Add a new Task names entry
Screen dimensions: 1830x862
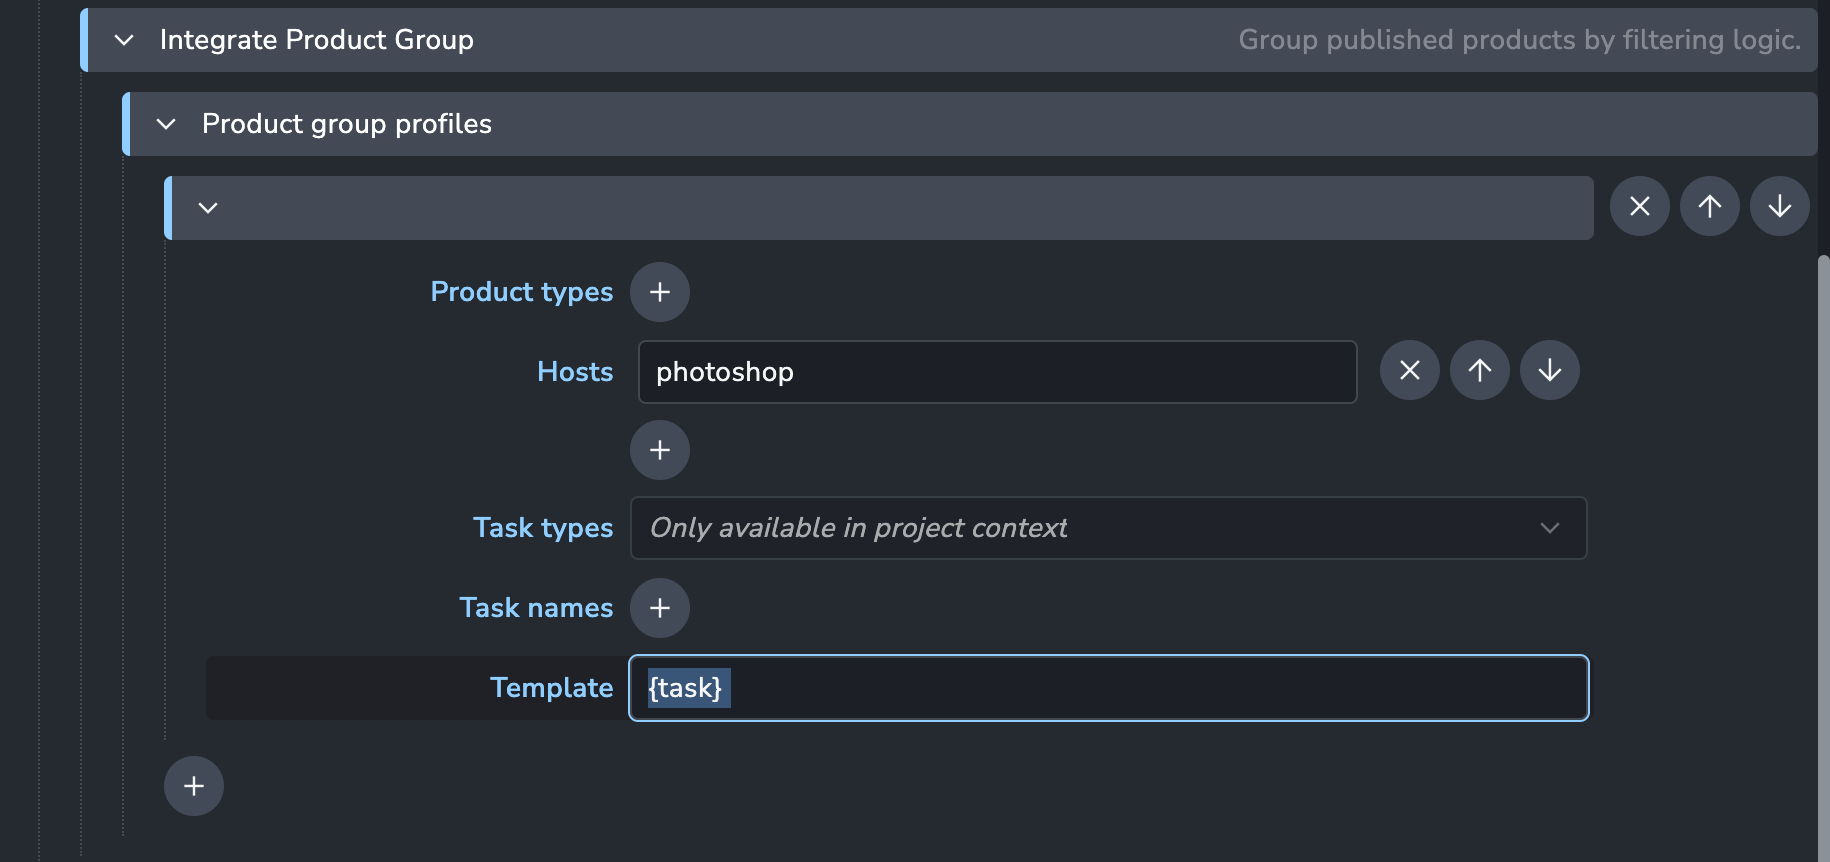coord(659,608)
